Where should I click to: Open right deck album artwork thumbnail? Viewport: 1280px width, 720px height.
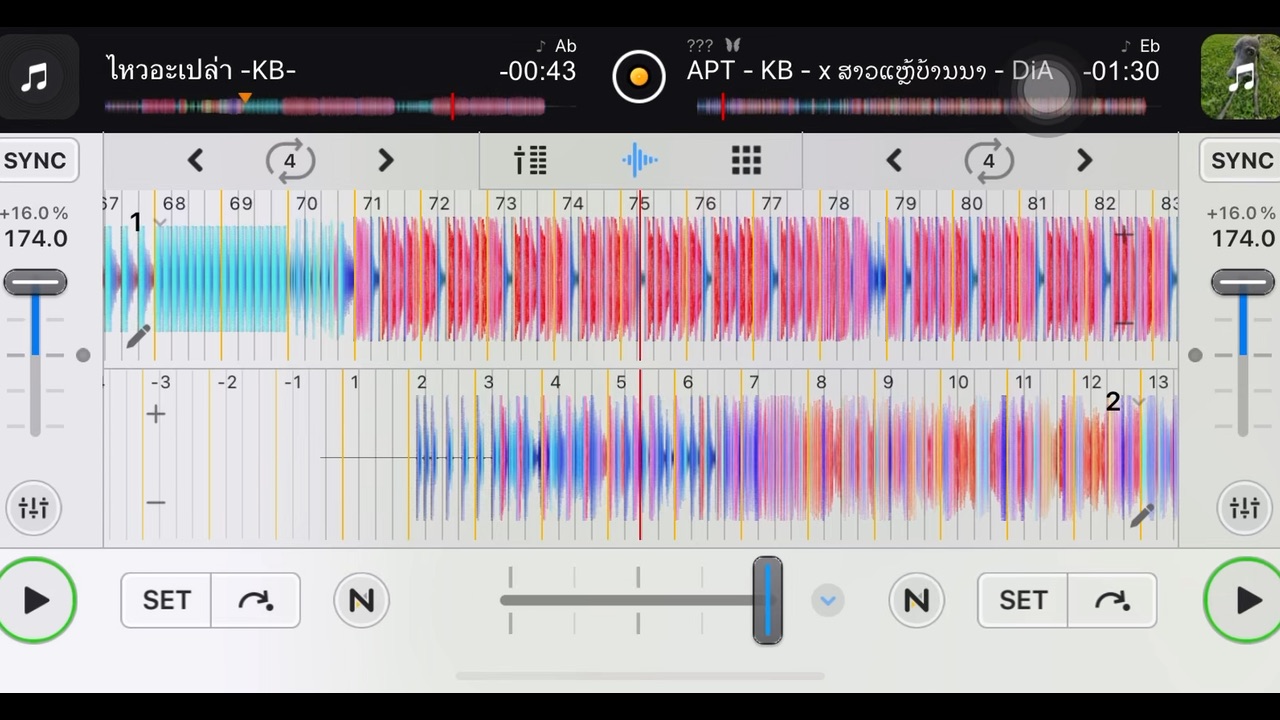(x=1240, y=77)
